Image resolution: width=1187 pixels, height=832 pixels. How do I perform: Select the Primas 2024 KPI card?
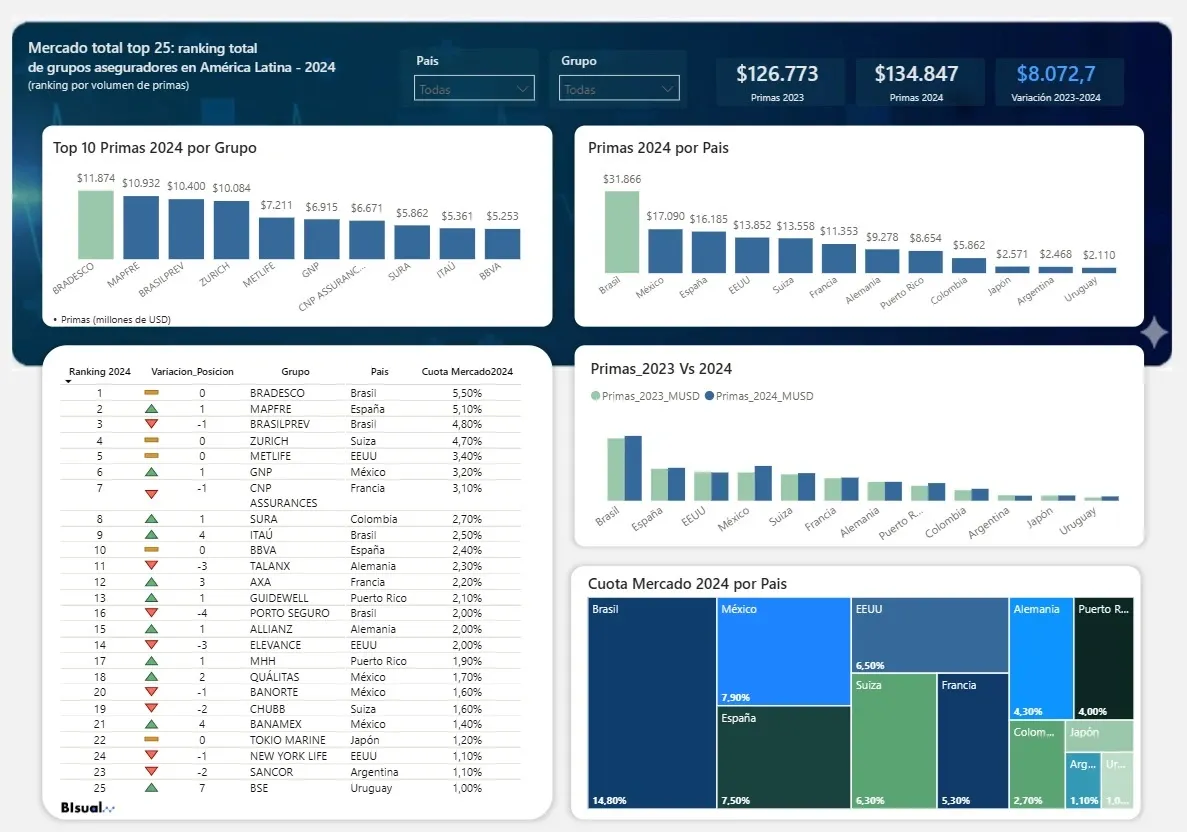pyautogui.click(x=916, y=81)
